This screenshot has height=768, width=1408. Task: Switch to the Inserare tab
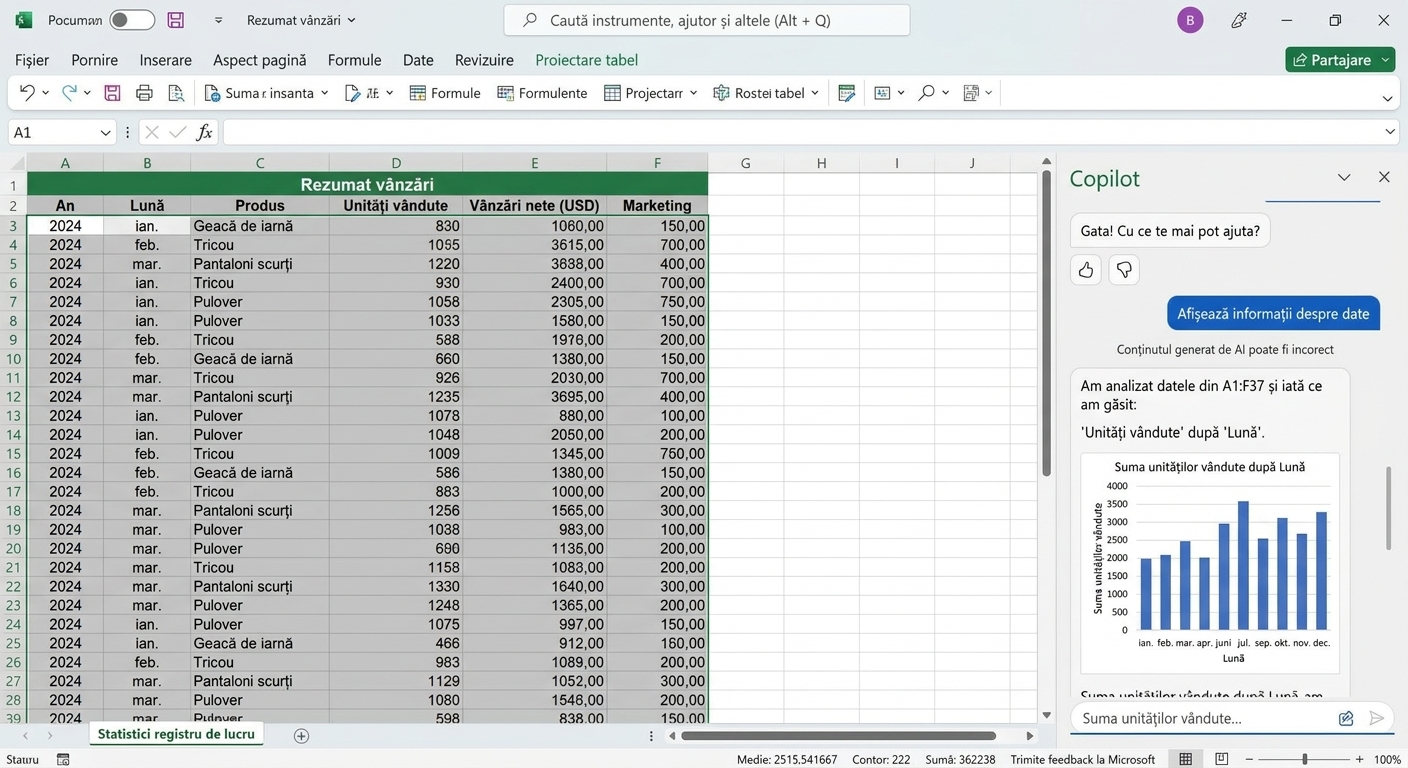pyautogui.click(x=166, y=60)
